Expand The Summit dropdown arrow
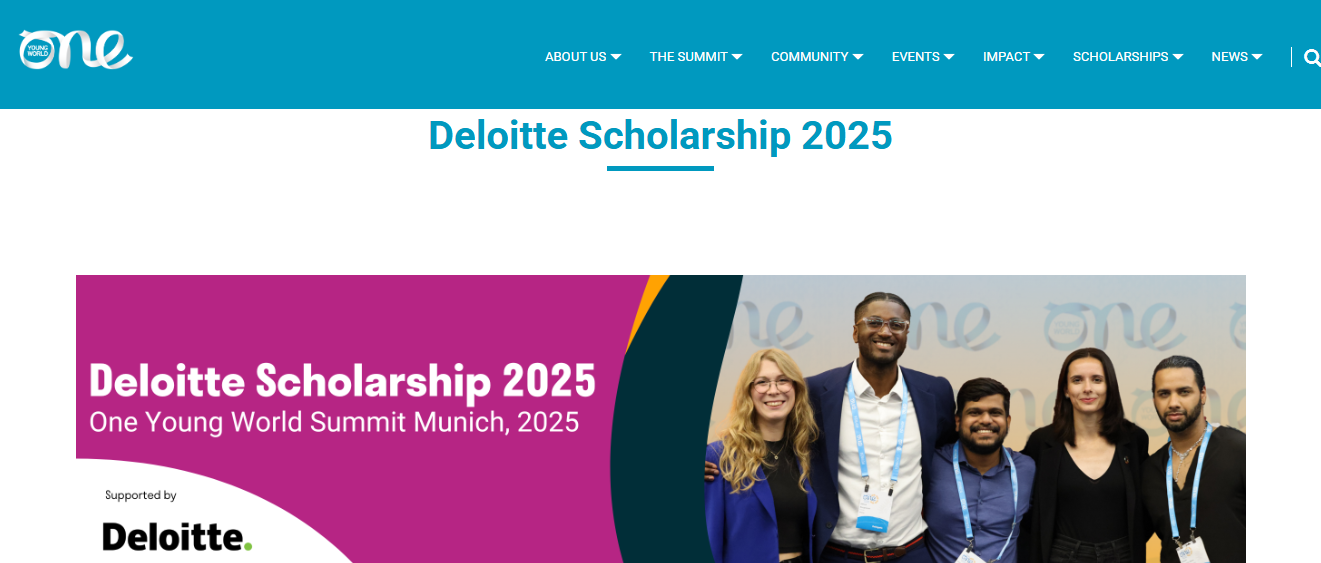The height and width of the screenshot is (563, 1321). [737, 57]
